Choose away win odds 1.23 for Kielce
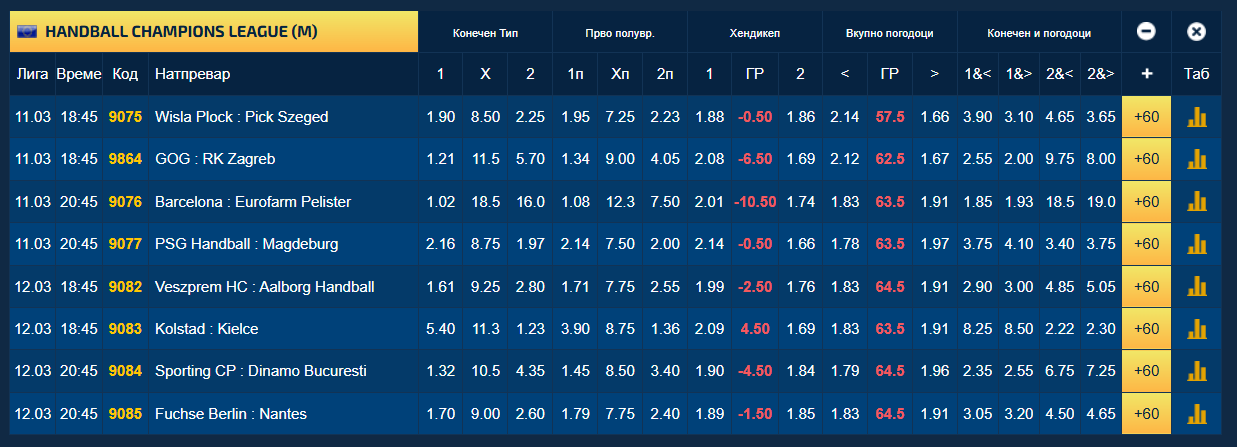 point(530,329)
